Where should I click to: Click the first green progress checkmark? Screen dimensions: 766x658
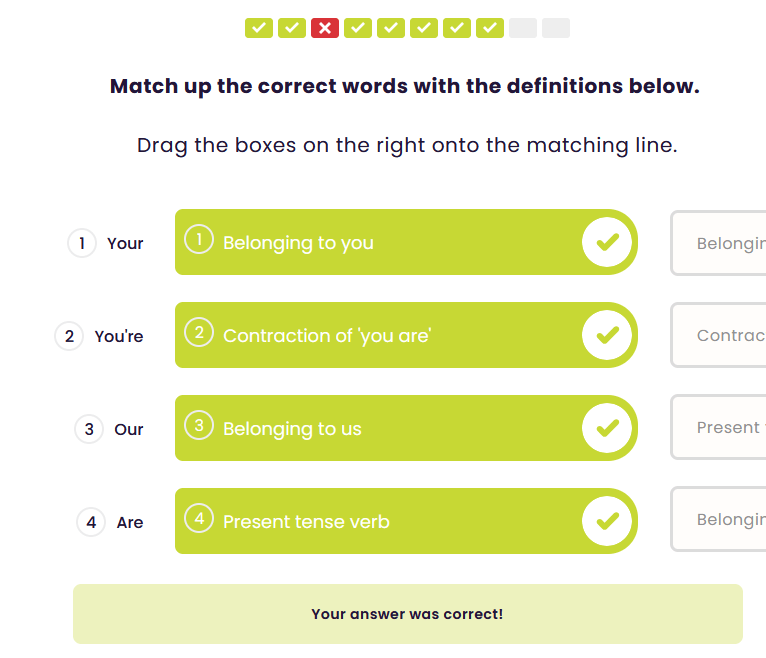pos(259,28)
